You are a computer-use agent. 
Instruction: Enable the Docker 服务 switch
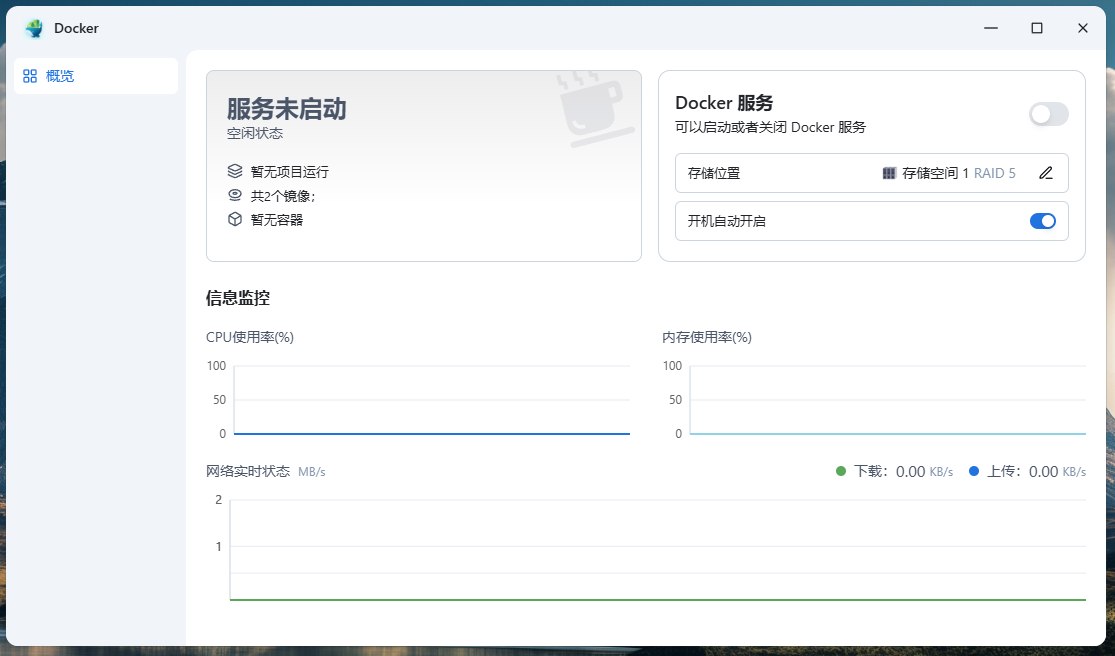(1047, 114)
